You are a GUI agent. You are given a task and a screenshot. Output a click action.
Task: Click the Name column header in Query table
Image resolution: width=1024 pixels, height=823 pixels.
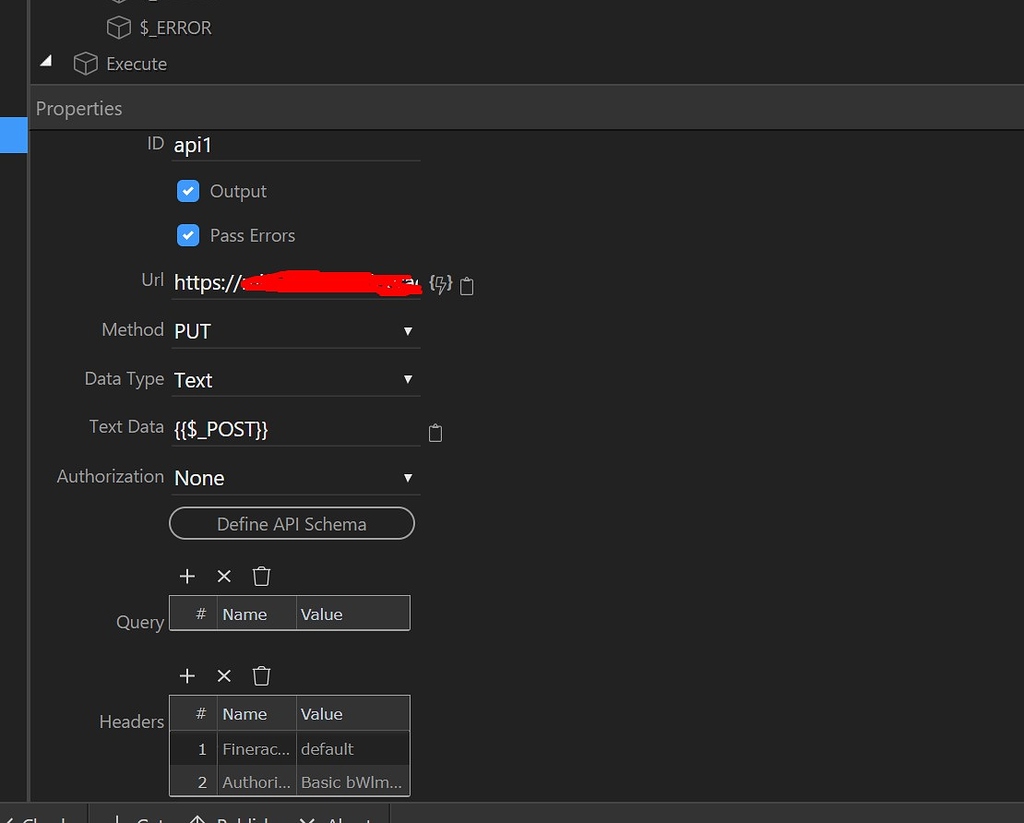pos(257,614)
